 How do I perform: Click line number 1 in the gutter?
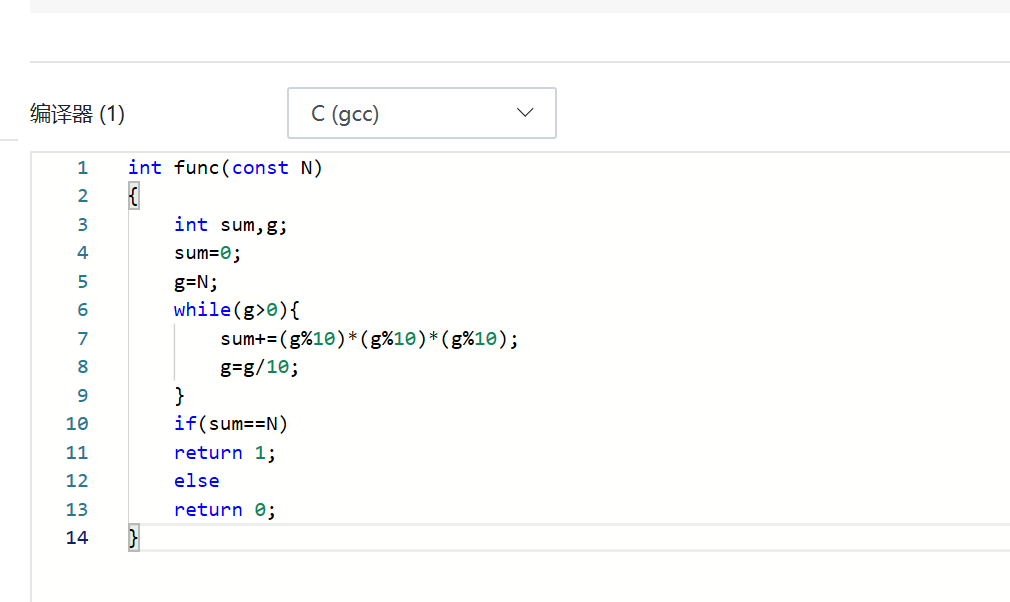click(x=82, y=168)
